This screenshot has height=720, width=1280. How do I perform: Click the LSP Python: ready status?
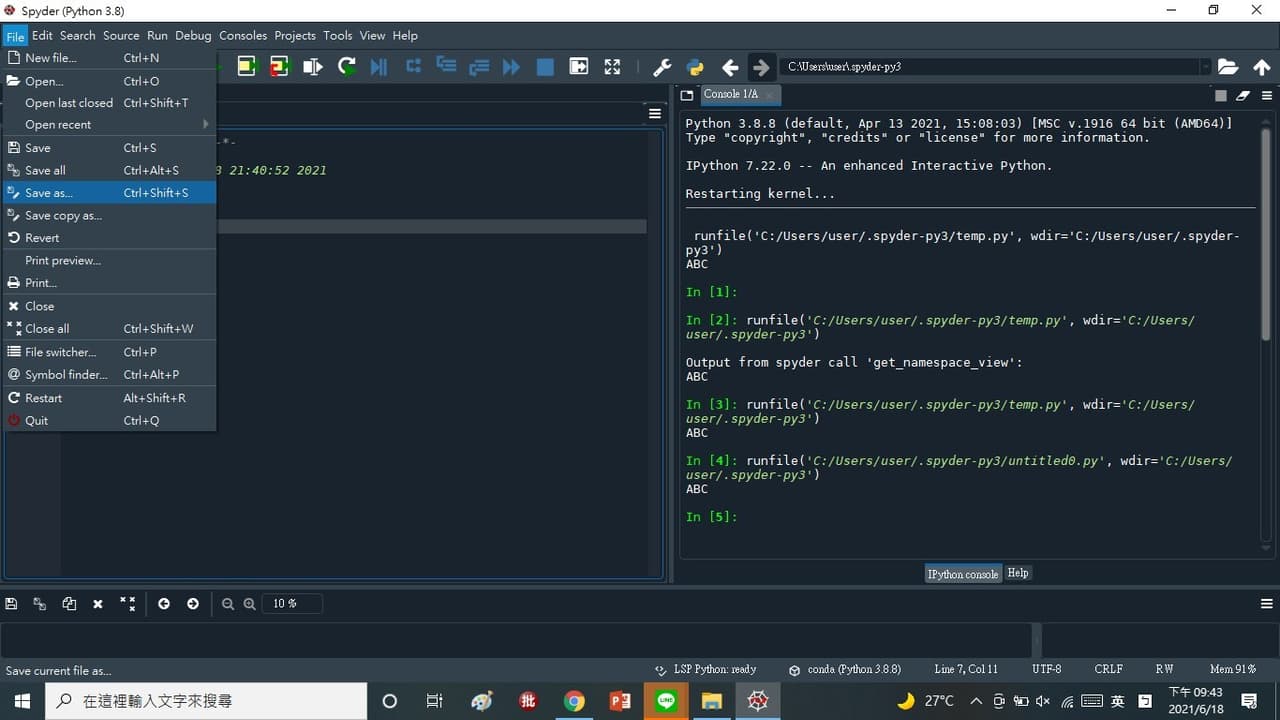pos(706,670)
